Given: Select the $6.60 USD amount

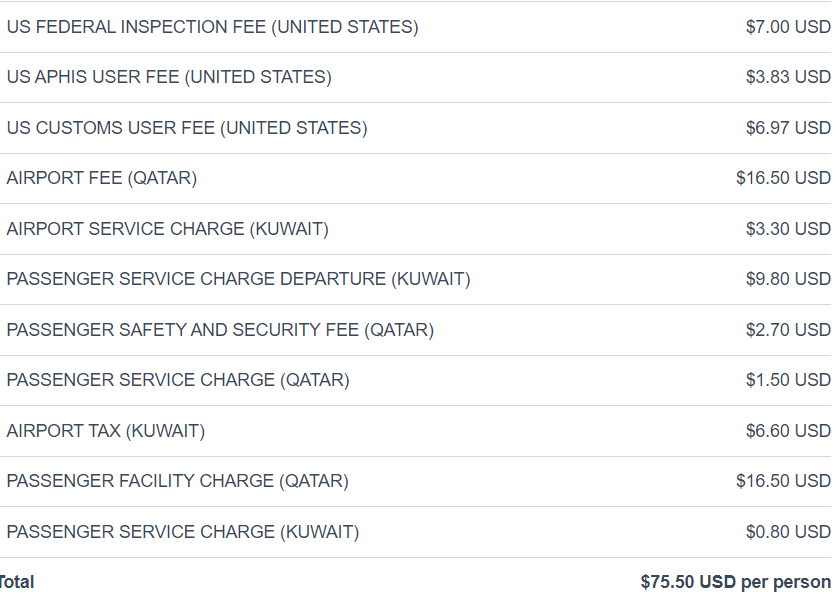Looking at the screenshot, I should tap(788, 431).
